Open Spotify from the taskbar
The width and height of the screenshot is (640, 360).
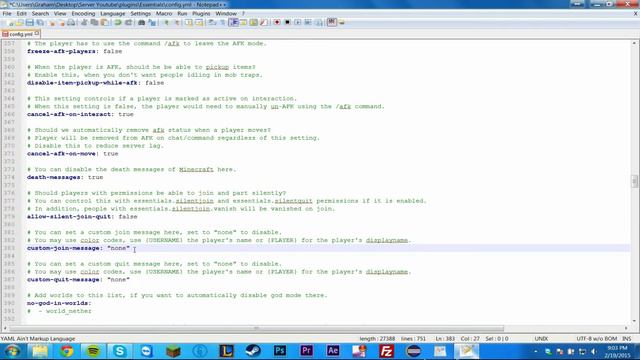click(x=93, y=351)
